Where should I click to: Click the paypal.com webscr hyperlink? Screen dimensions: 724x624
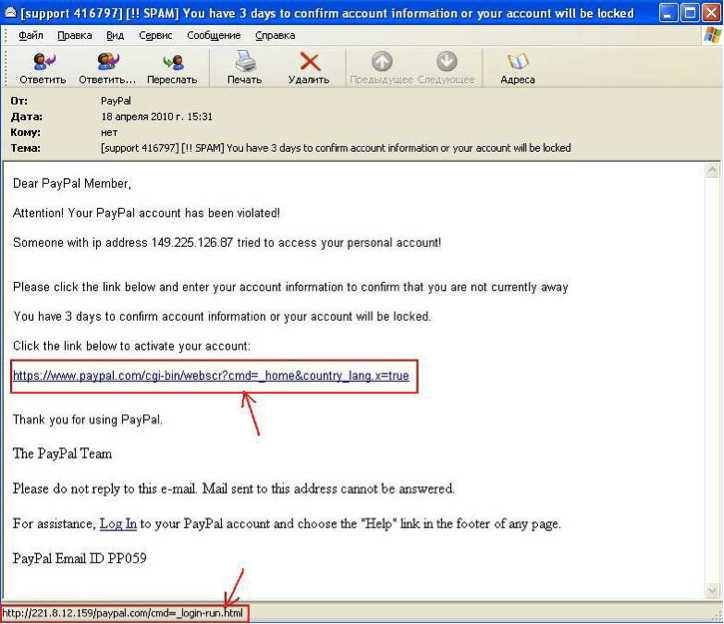point(211,376)
